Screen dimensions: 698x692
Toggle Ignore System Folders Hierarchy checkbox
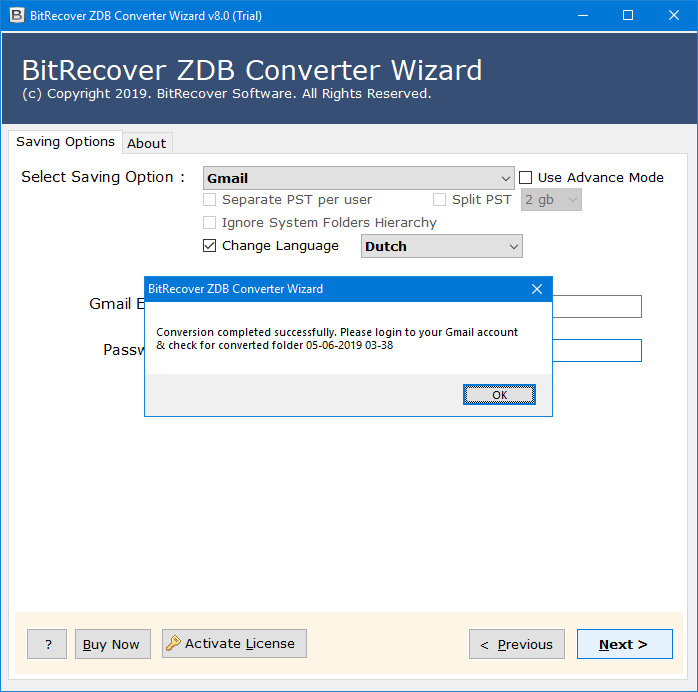pos(210,222)
